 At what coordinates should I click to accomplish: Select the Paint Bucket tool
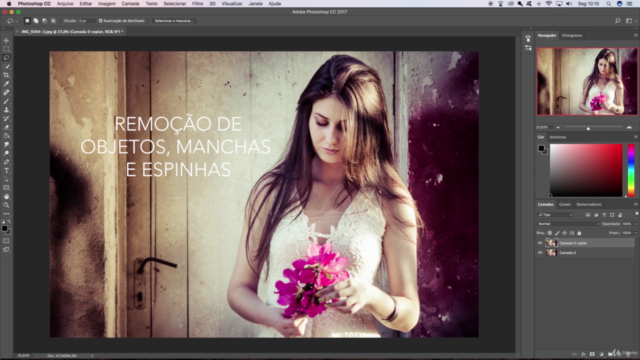6,136
